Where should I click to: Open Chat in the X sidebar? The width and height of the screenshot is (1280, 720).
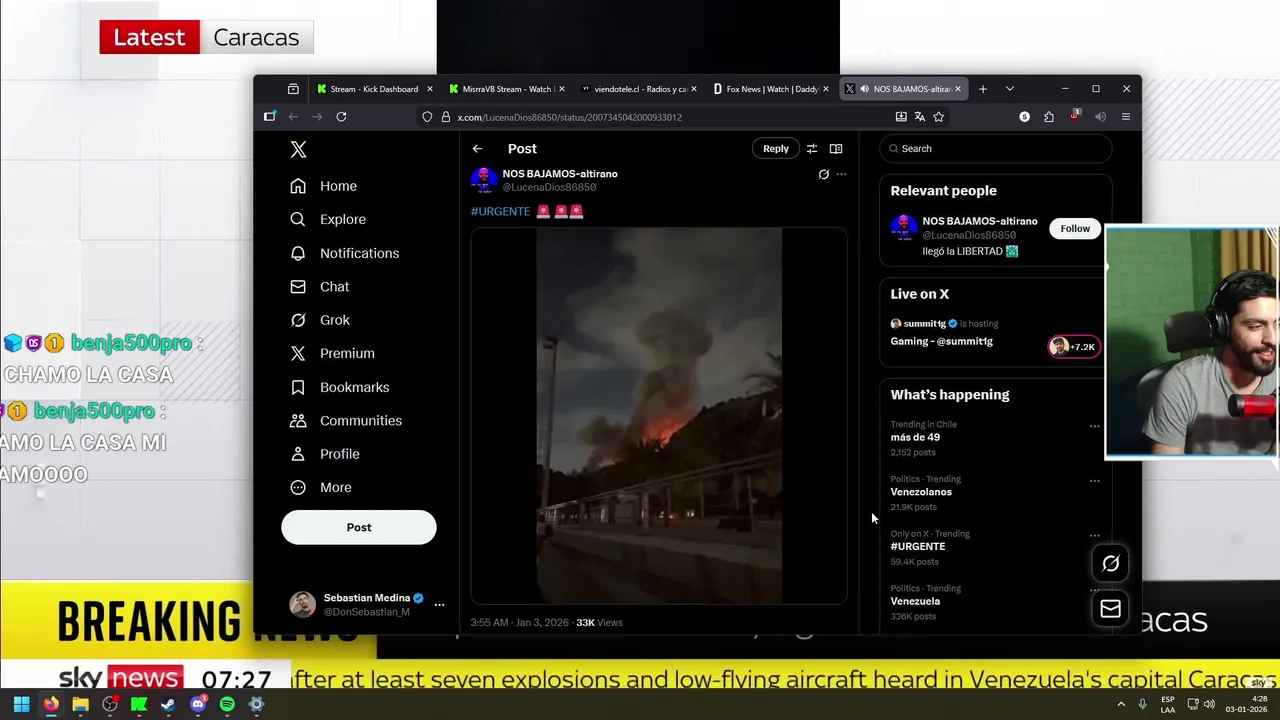[x=319, y=287]
